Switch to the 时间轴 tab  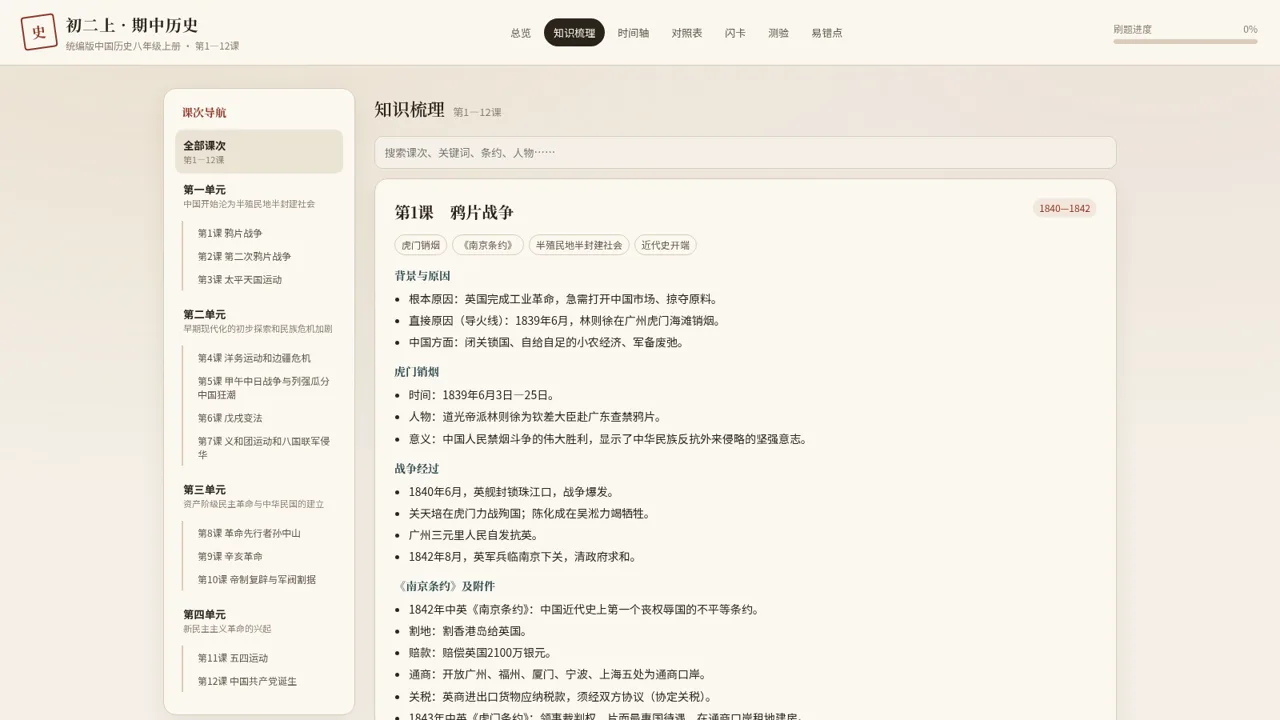coord(633,33)
